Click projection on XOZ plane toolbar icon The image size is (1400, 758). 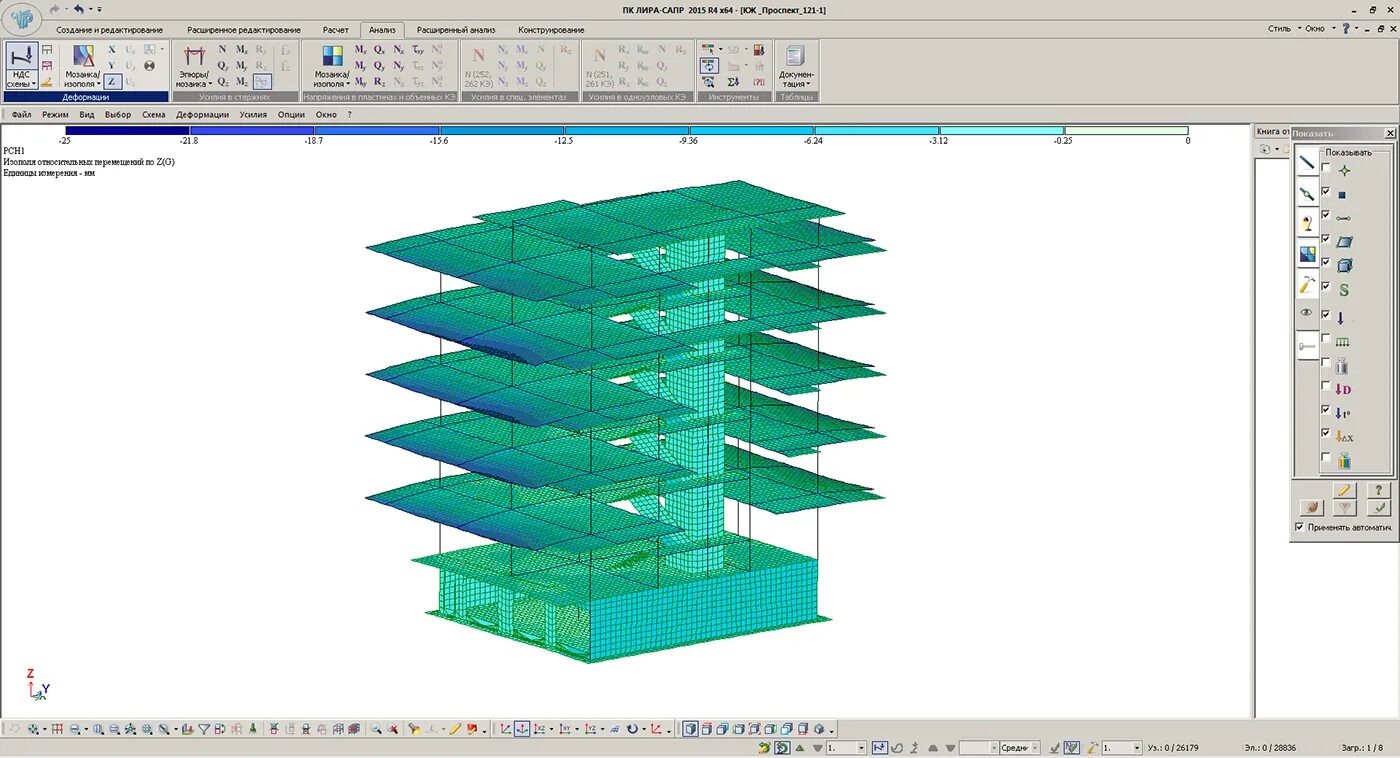540,730
